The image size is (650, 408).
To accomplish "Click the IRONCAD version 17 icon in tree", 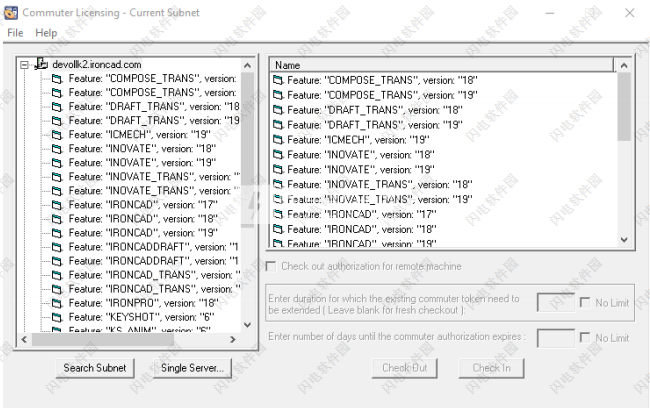I will [x=57, y=205].
